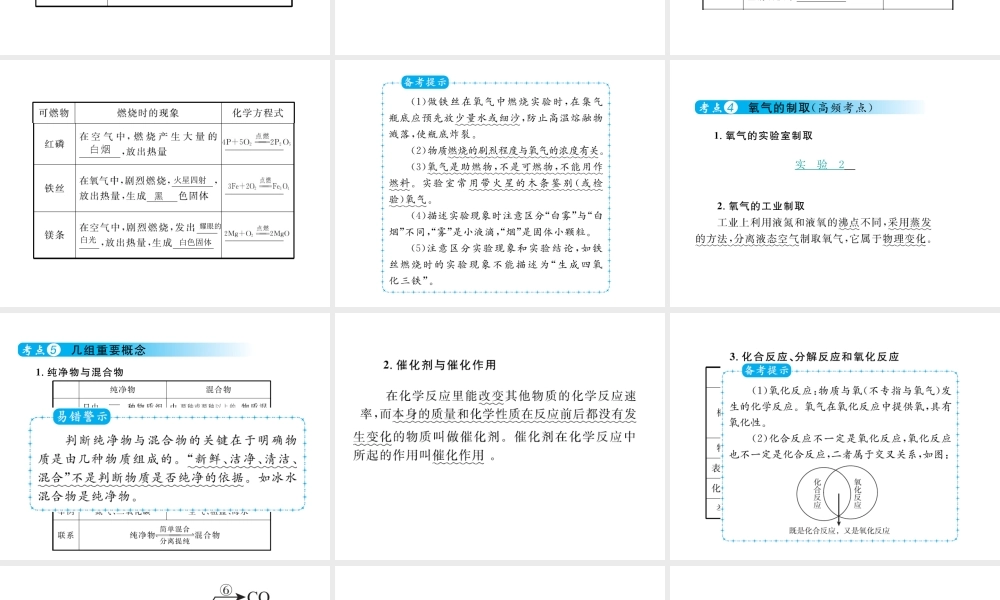
Task: Click the '混合物' column header
Action: click(x=218, y=389)
